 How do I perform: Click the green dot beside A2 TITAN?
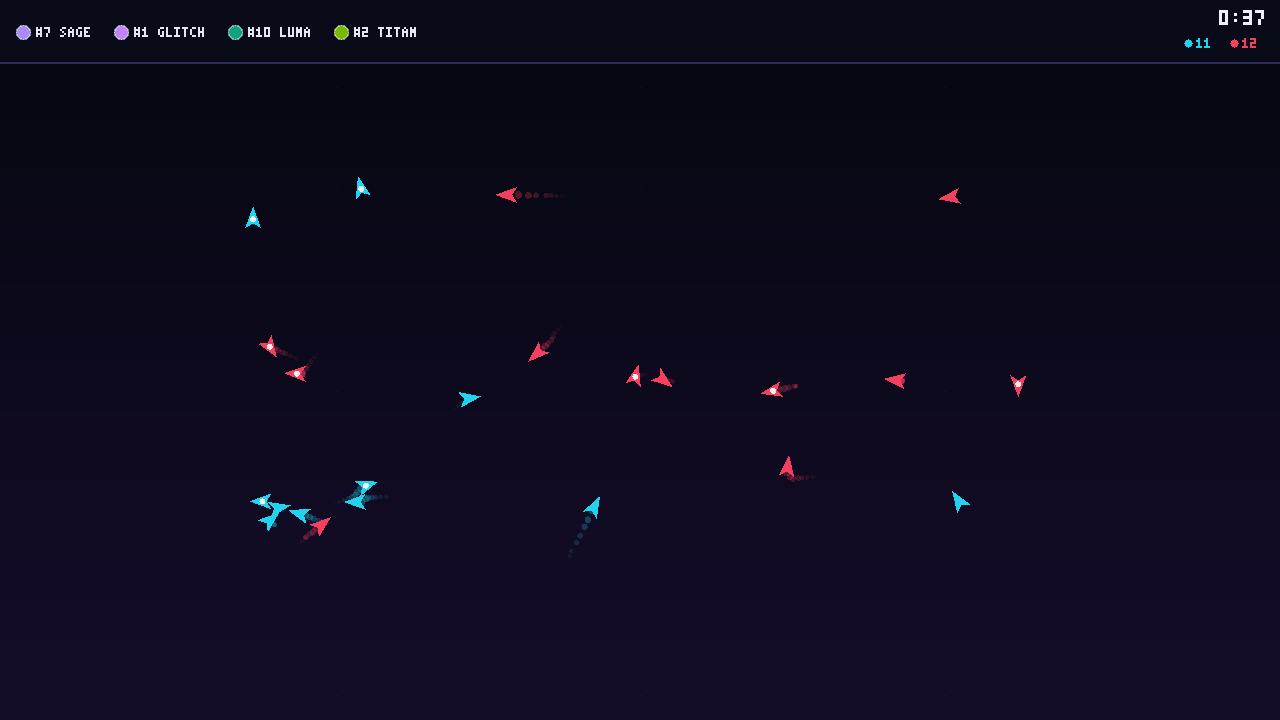[341, 33]
